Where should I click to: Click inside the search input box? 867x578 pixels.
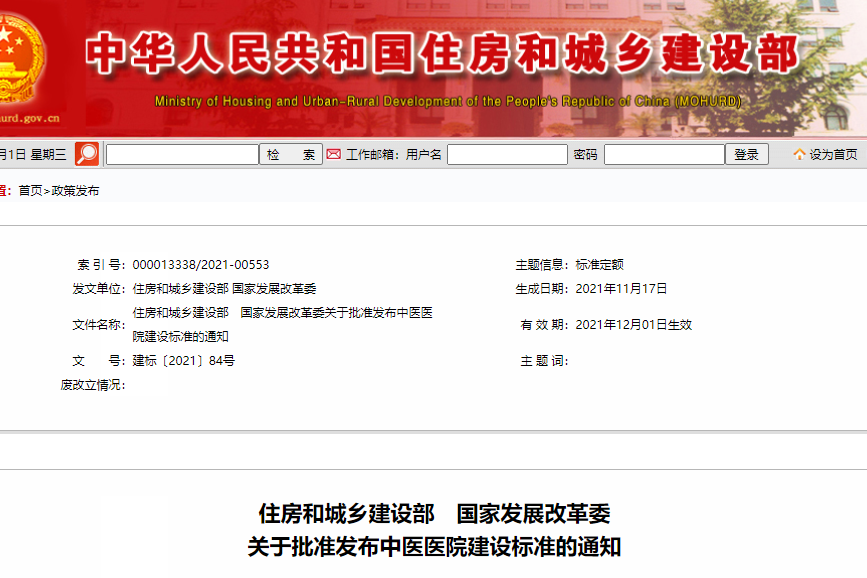[182, 154]
